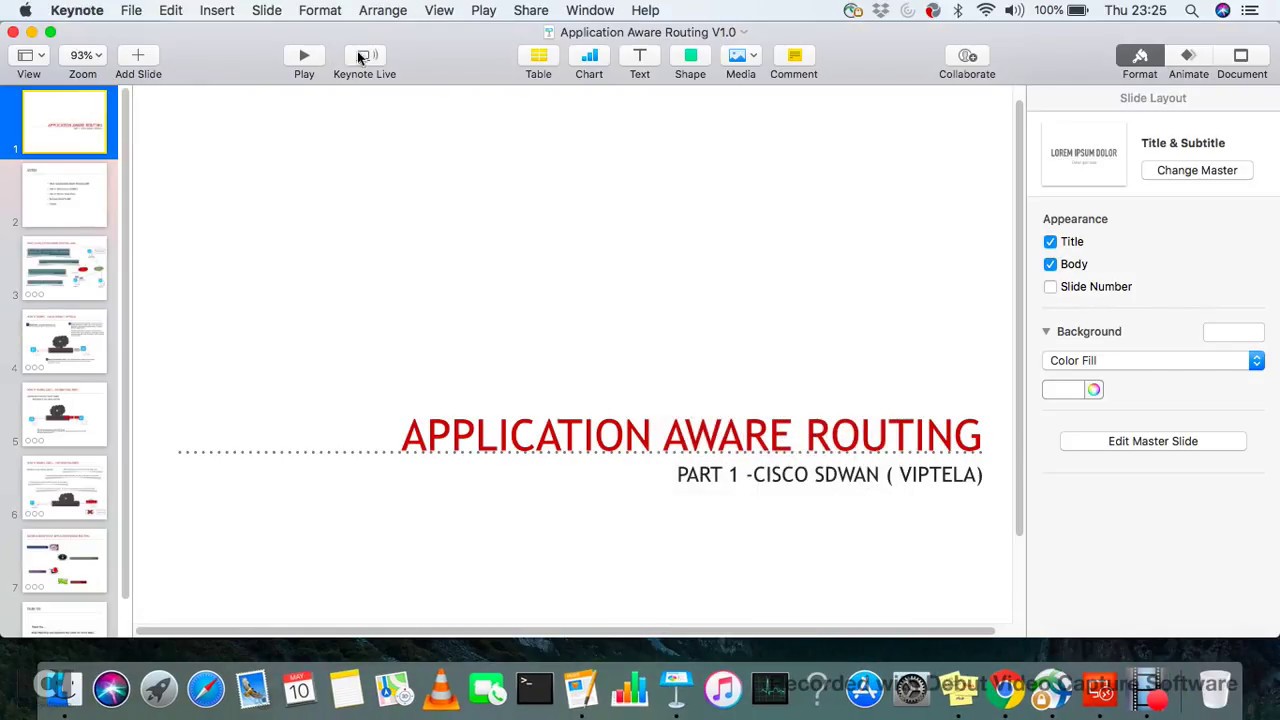The image size is (1280, 720).
Task: Click the Bluetooth menu bar icon
Action: pyautogui.click(x=958, y=10)
